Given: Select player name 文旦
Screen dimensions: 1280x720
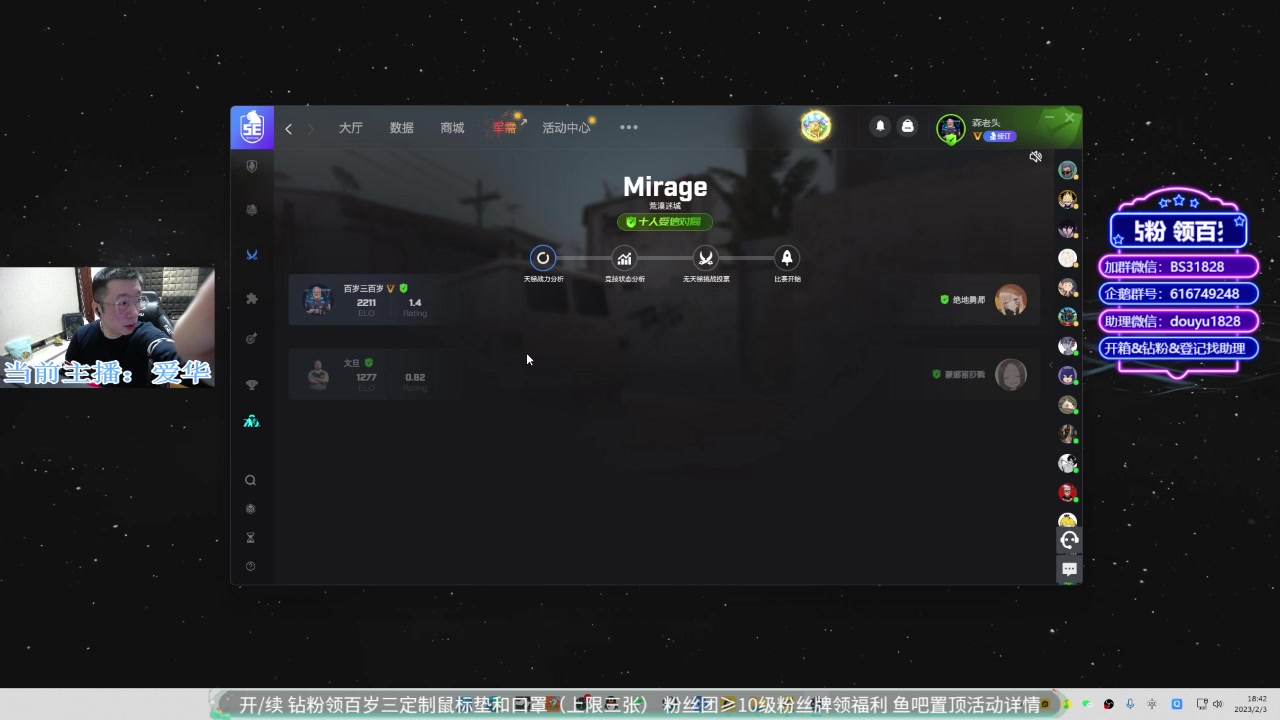Looking at the screenshot, I should click(x=351, y=363).
